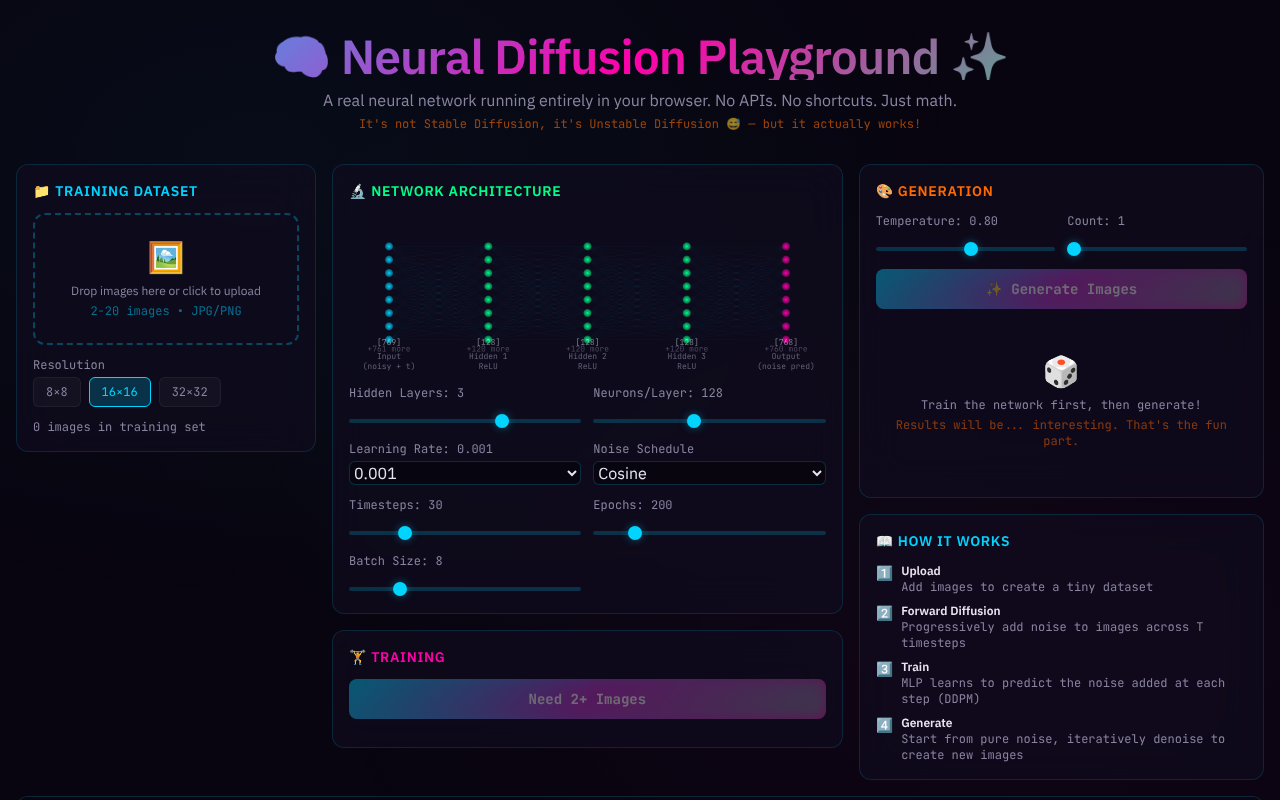1280x800 pixels.
Task: Click the Need 2+ Images training button
Action: 587,698
